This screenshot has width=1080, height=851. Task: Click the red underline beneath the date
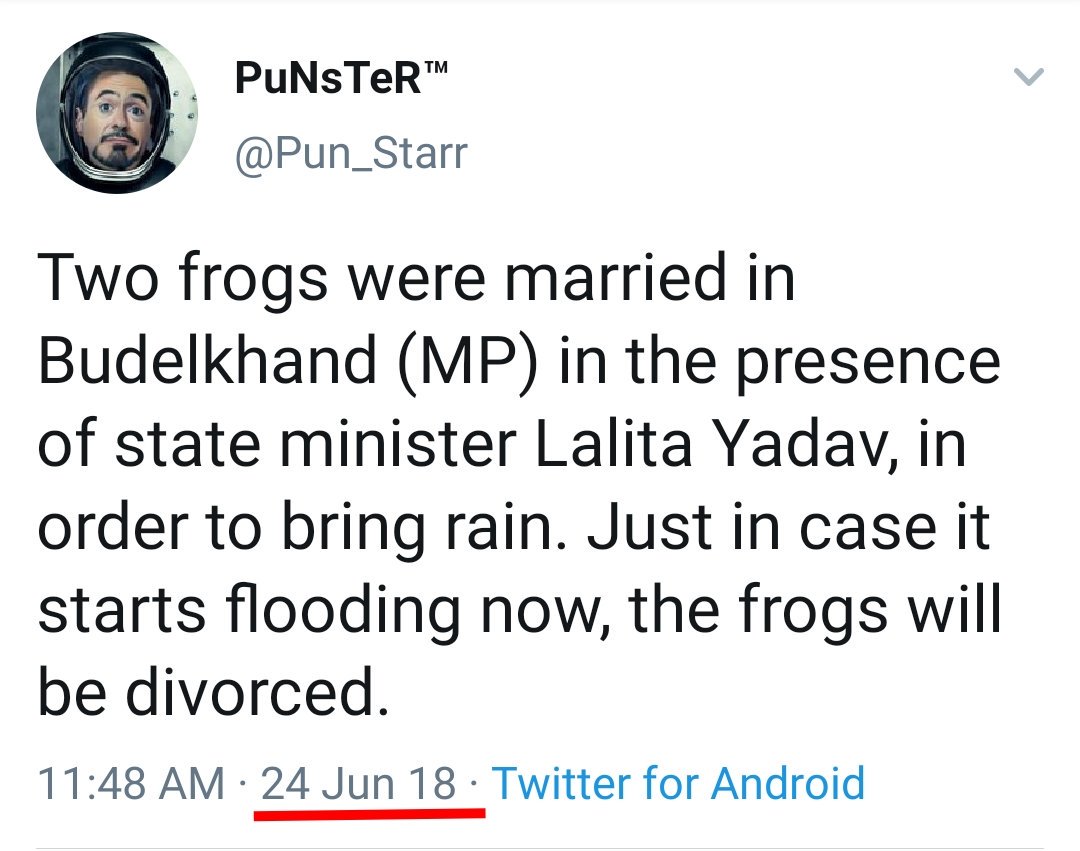click(x=369, y=813)
